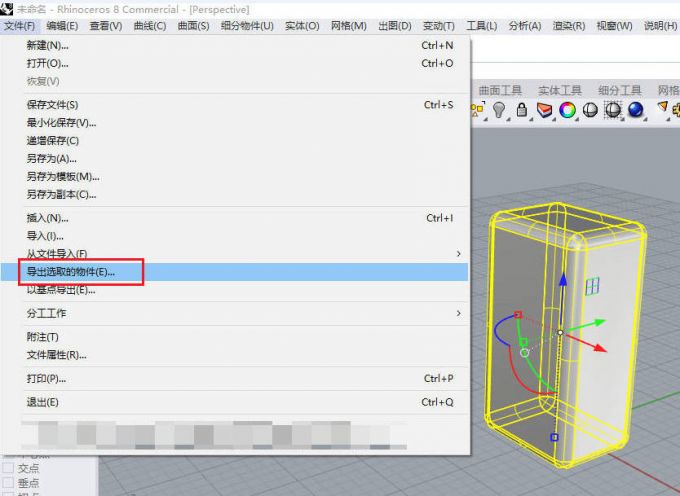Switch to the 细分工具 toolbar tab
Screen dimensions: 680x496
click(619, 90)
